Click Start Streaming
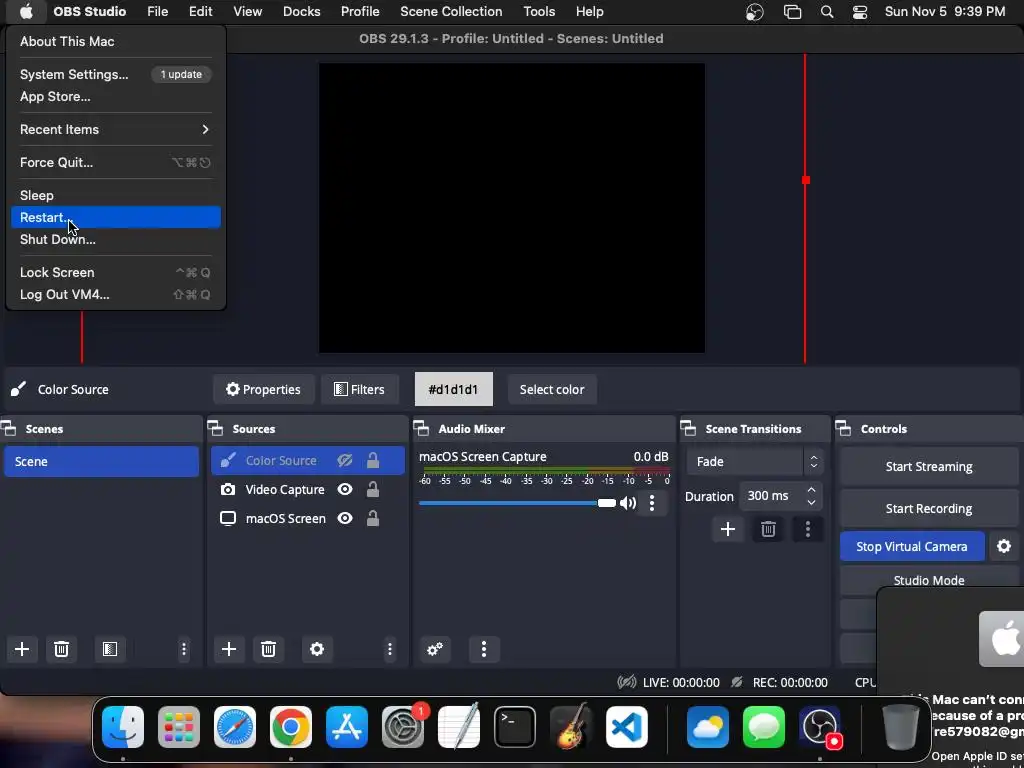The width and height of the screenshot is (1024, 768). pos(929,467)
